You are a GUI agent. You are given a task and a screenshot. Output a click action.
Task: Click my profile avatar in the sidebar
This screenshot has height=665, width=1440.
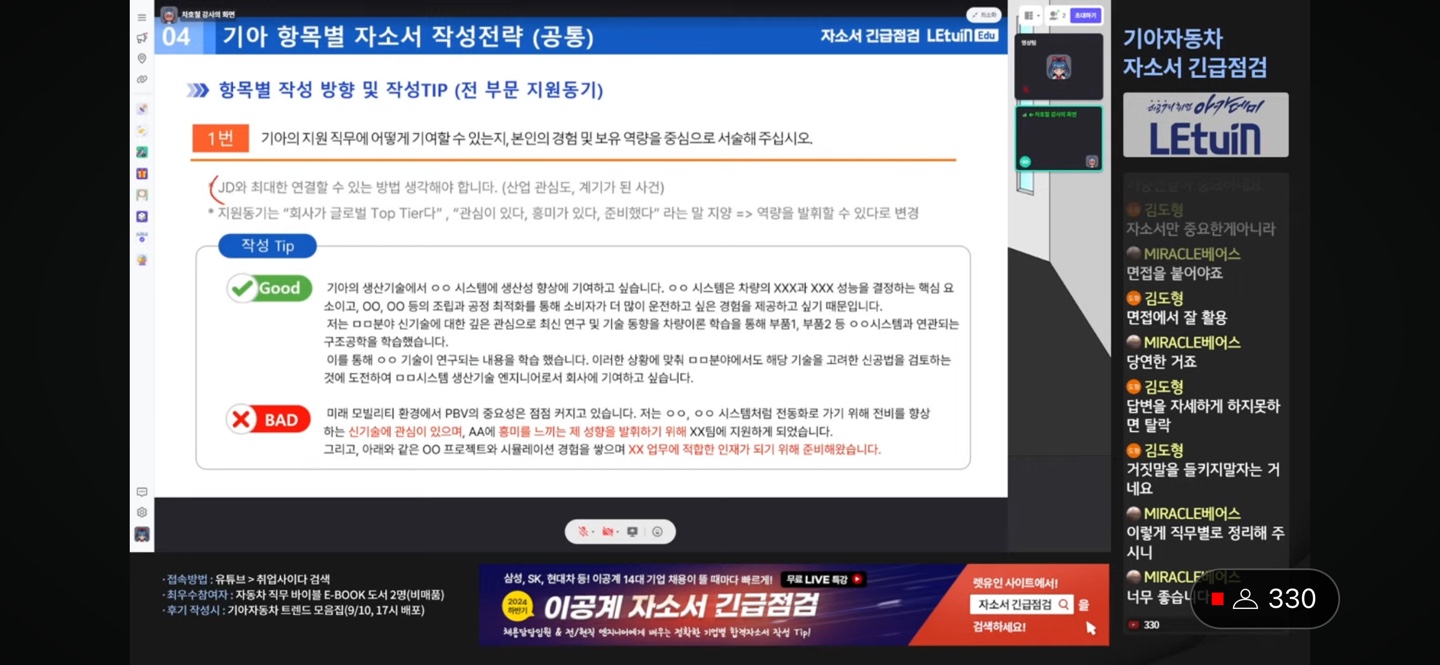tap(142, 534)
